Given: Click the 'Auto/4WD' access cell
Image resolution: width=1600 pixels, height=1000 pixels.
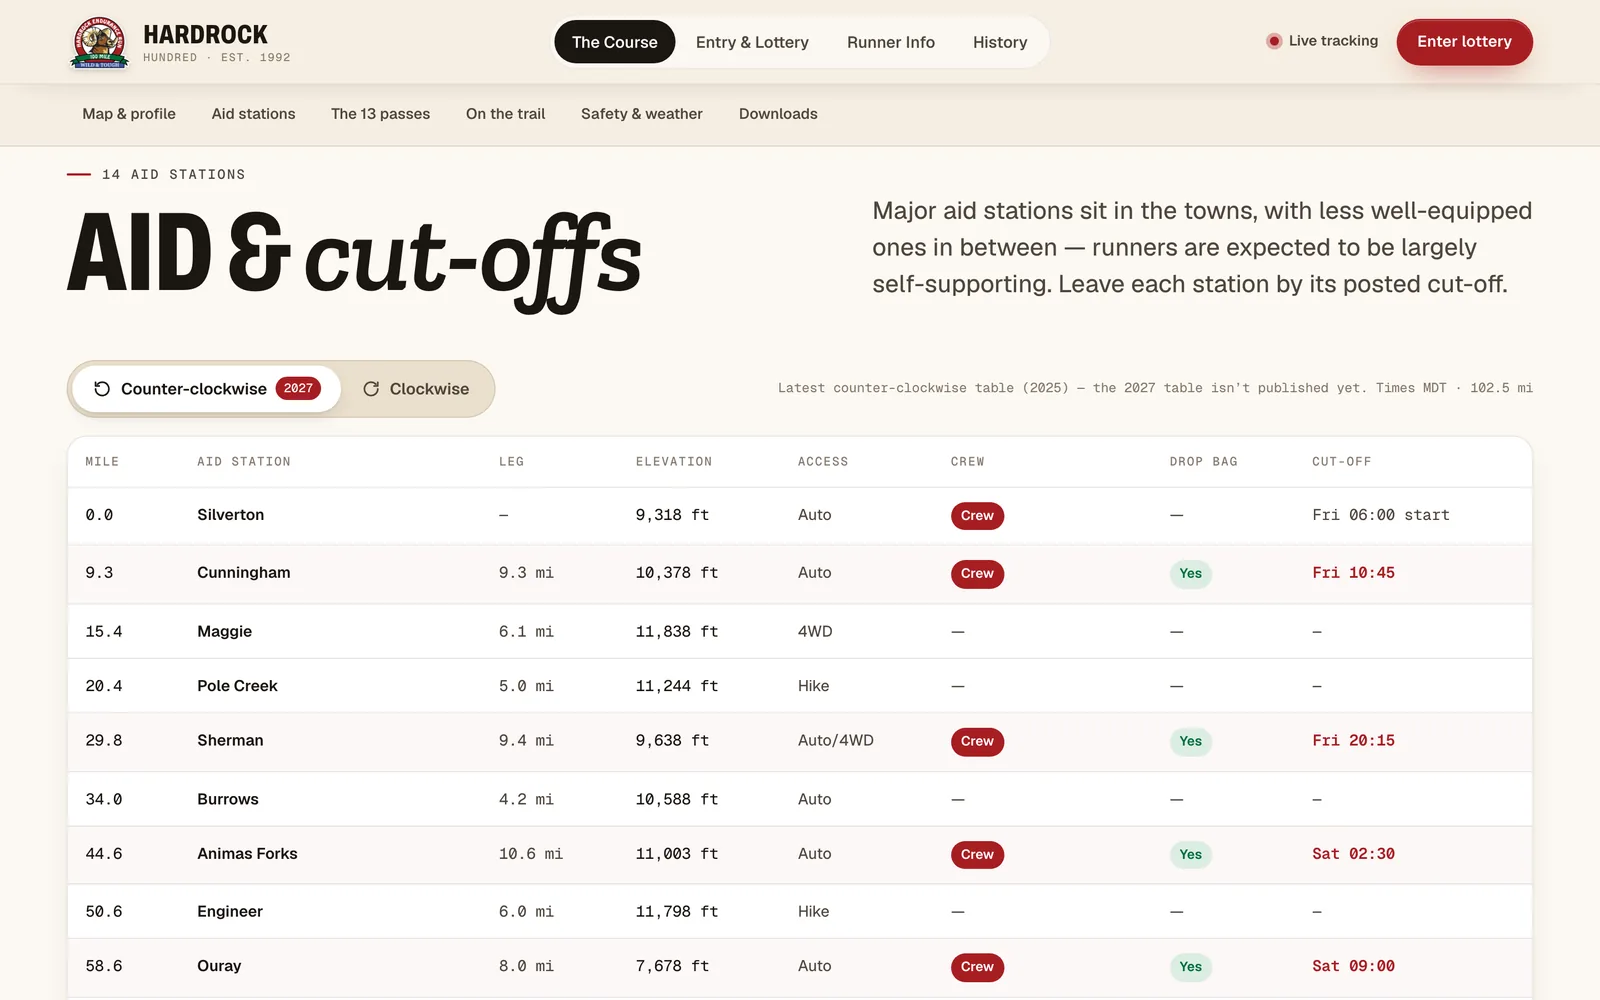Looking at the screenshot, I should point(836,741).
